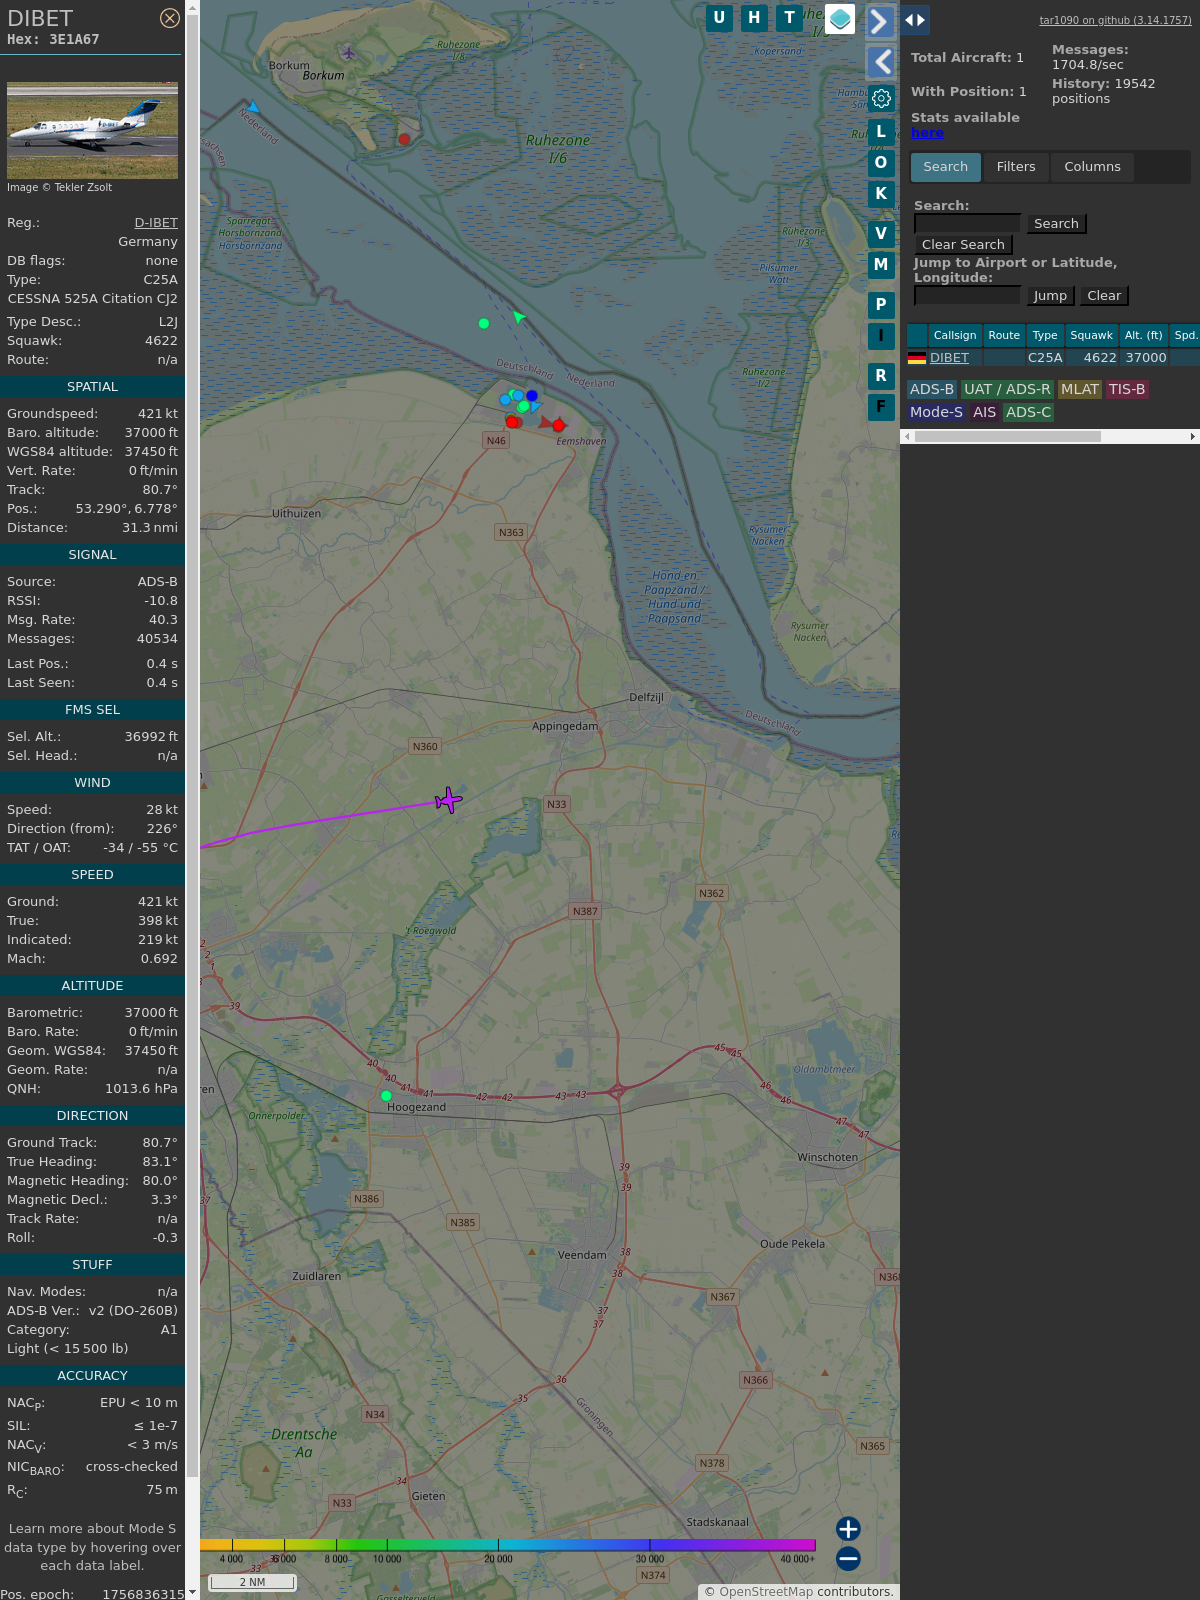Image resolution: width=1200 pixels, height=1600 pixels.
Task: Open the settings gear icon
Action: tap(881, 98)
